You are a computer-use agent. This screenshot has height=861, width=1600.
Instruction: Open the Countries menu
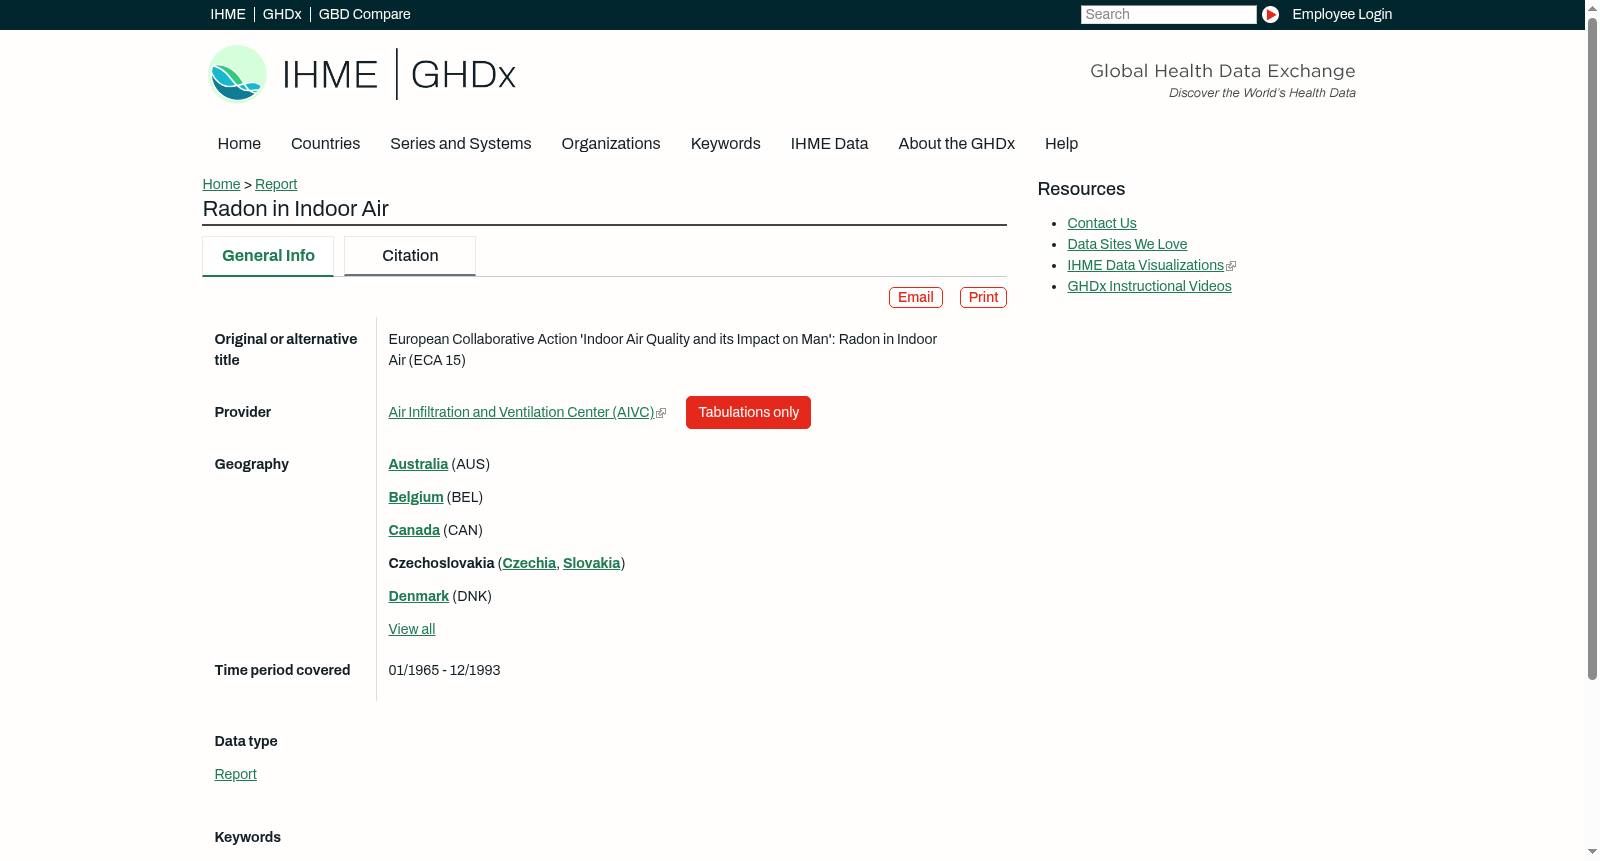click(x=325, y=144)
